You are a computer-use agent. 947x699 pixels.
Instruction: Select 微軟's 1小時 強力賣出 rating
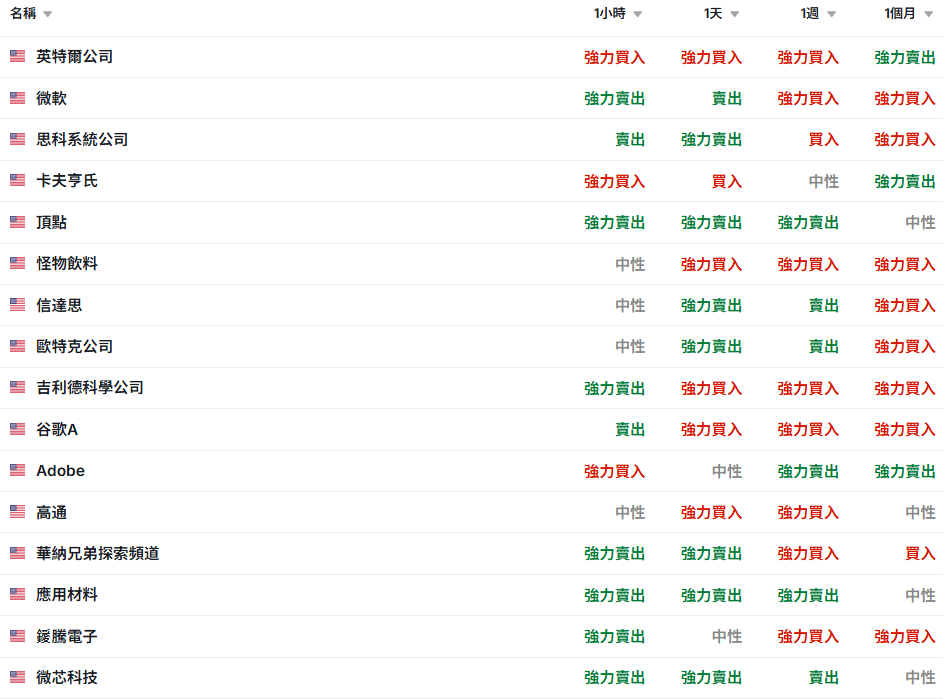(x=615, y=98)
